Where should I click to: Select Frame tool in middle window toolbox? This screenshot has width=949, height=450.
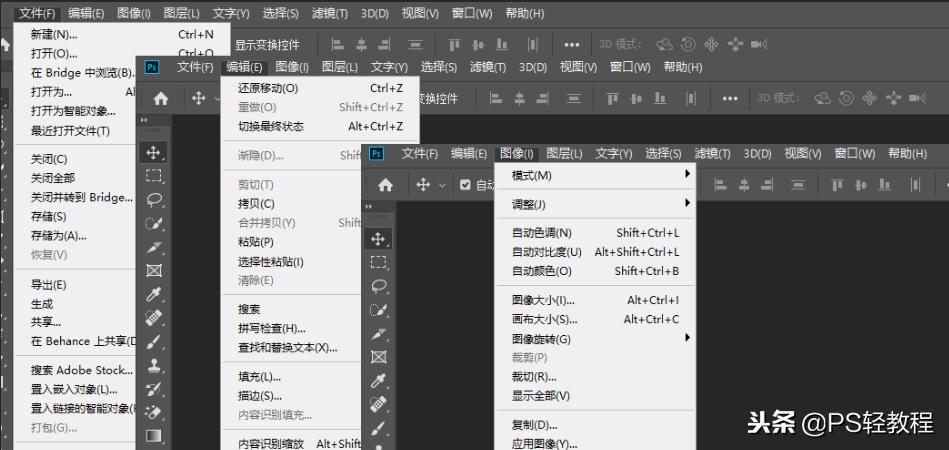(x=154, y=270)
